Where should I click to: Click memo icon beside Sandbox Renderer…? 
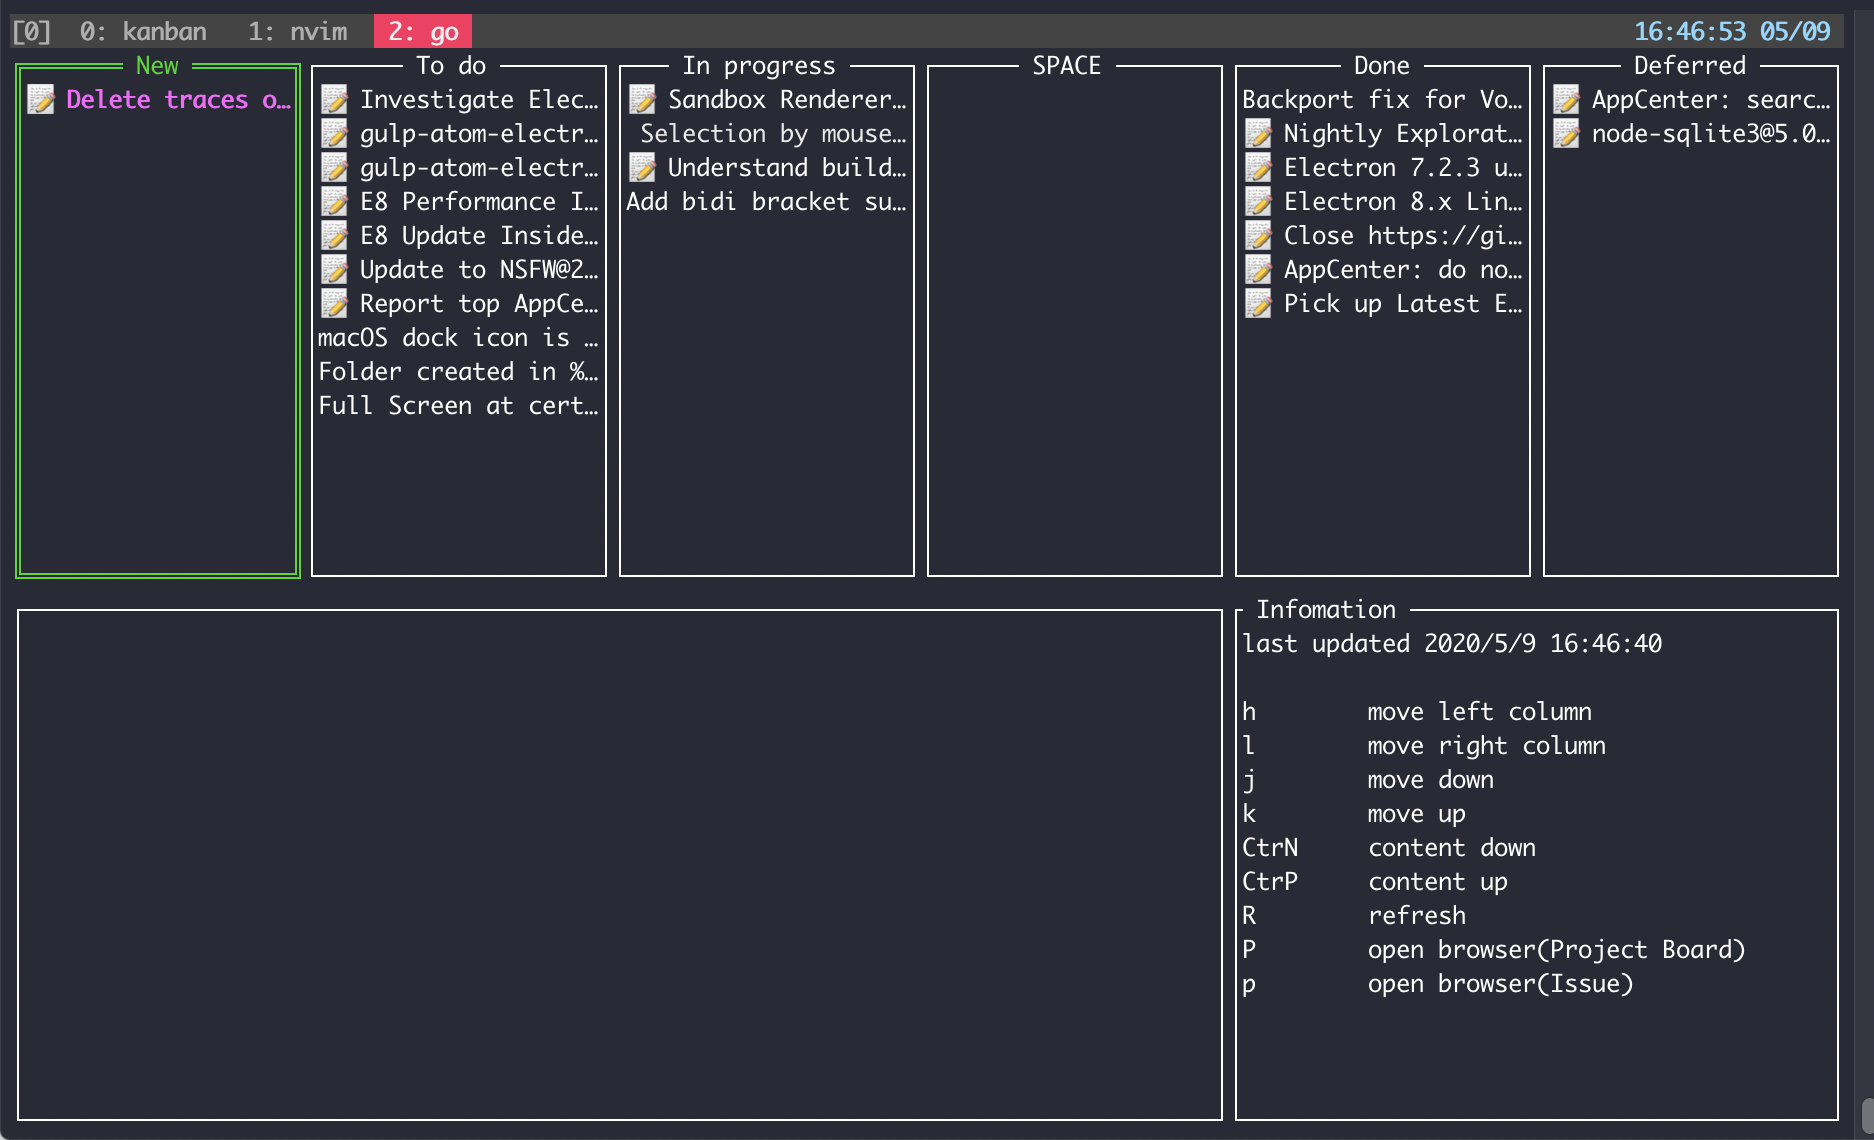pyautogui.click(x=643, y=99)
